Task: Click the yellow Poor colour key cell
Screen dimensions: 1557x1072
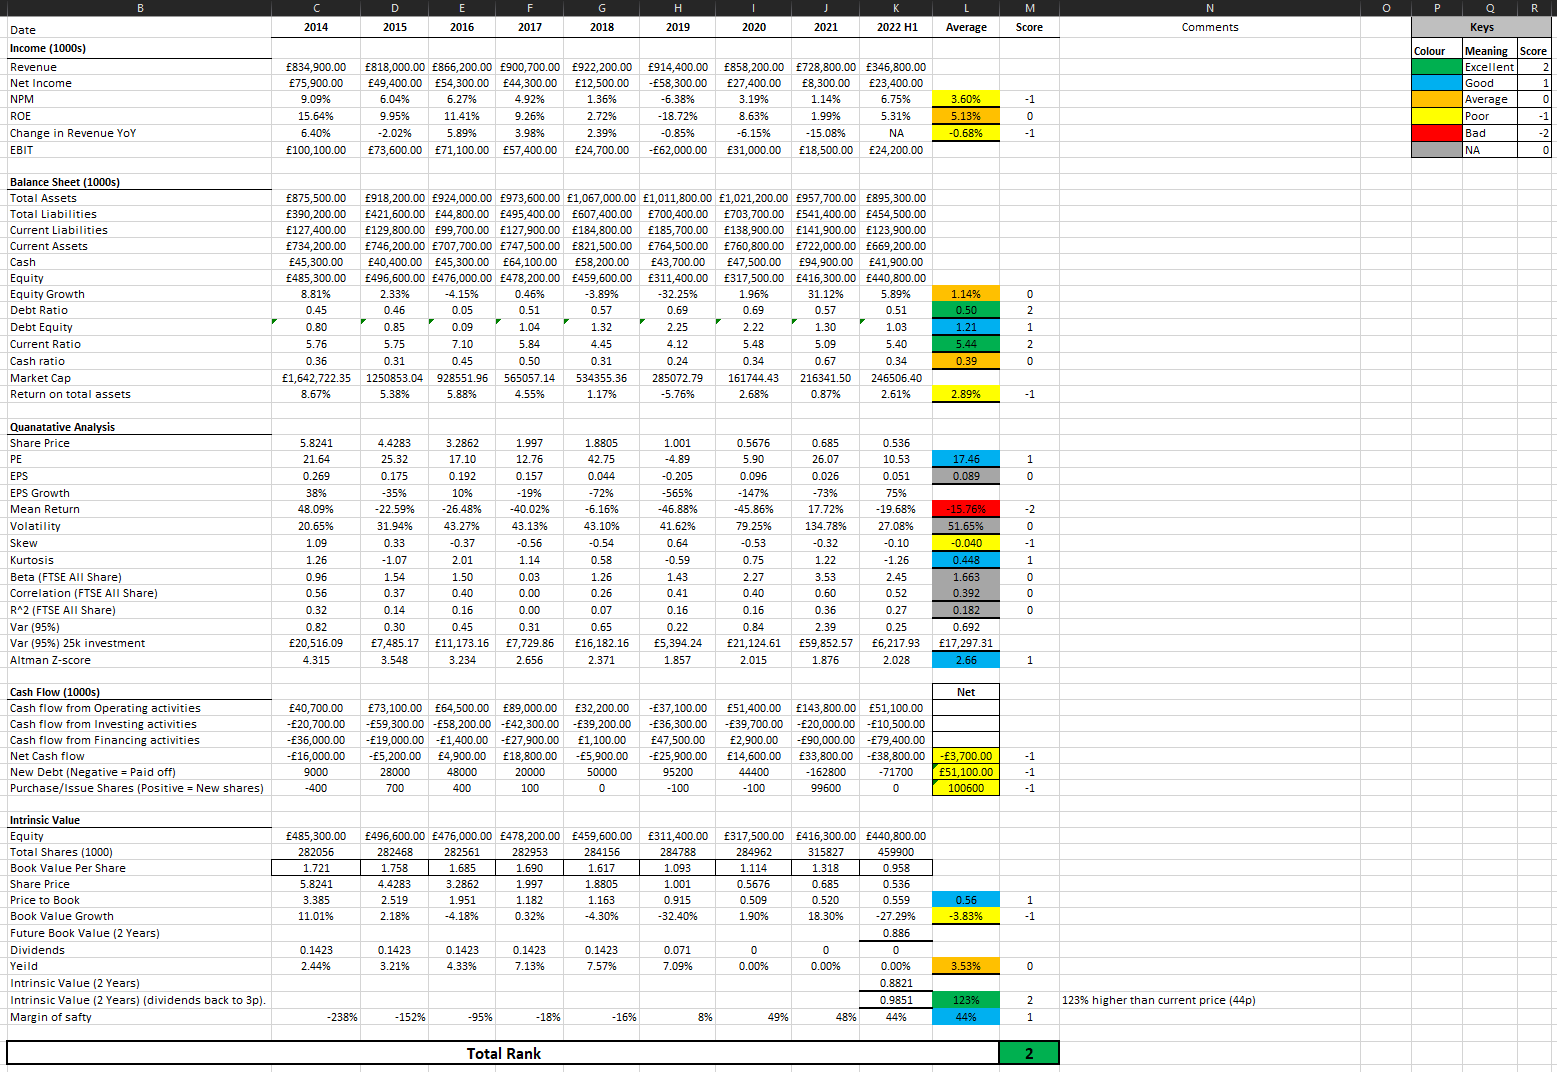Action: coord(1436,116)
